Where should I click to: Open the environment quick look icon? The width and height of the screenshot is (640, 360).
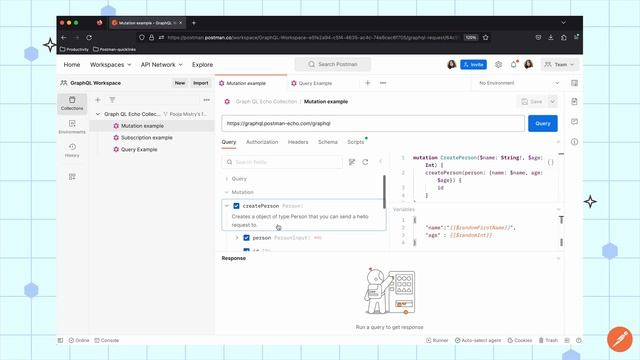click(x=574, y=83)
